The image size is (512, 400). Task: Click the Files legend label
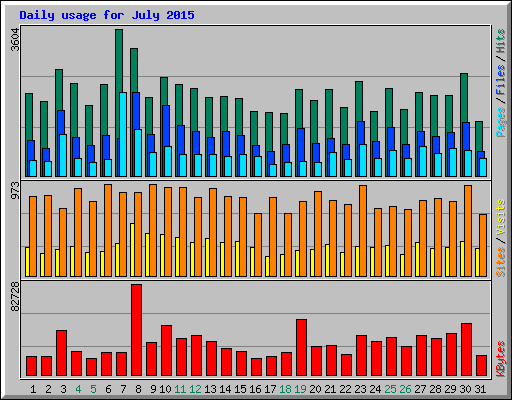click(x=501, y=79)
